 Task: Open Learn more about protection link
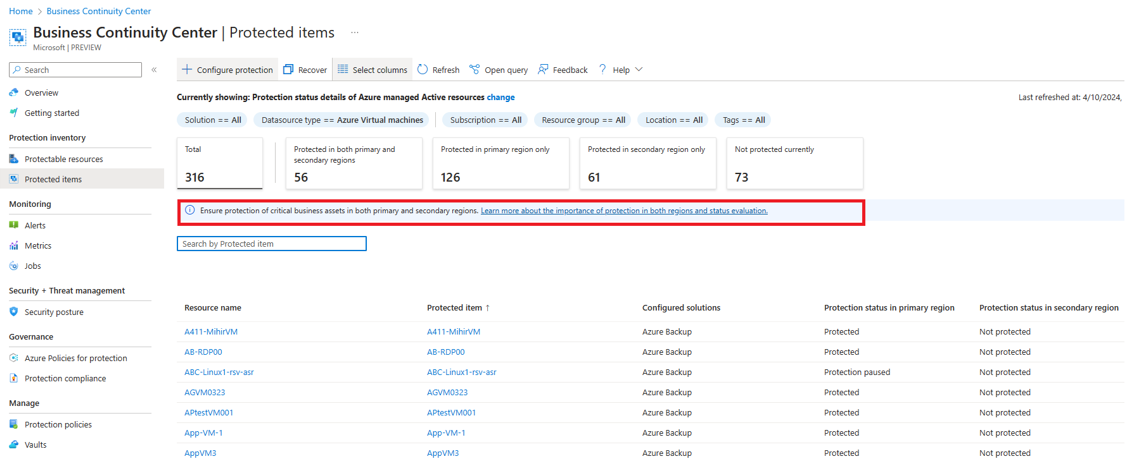624,211
